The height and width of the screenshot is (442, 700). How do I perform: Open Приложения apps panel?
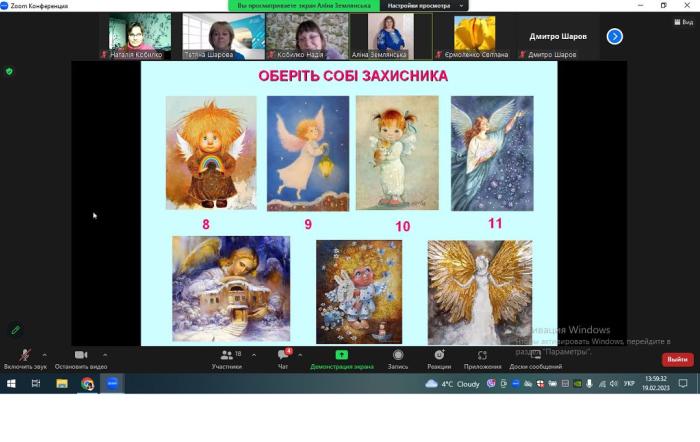[482, 358]
